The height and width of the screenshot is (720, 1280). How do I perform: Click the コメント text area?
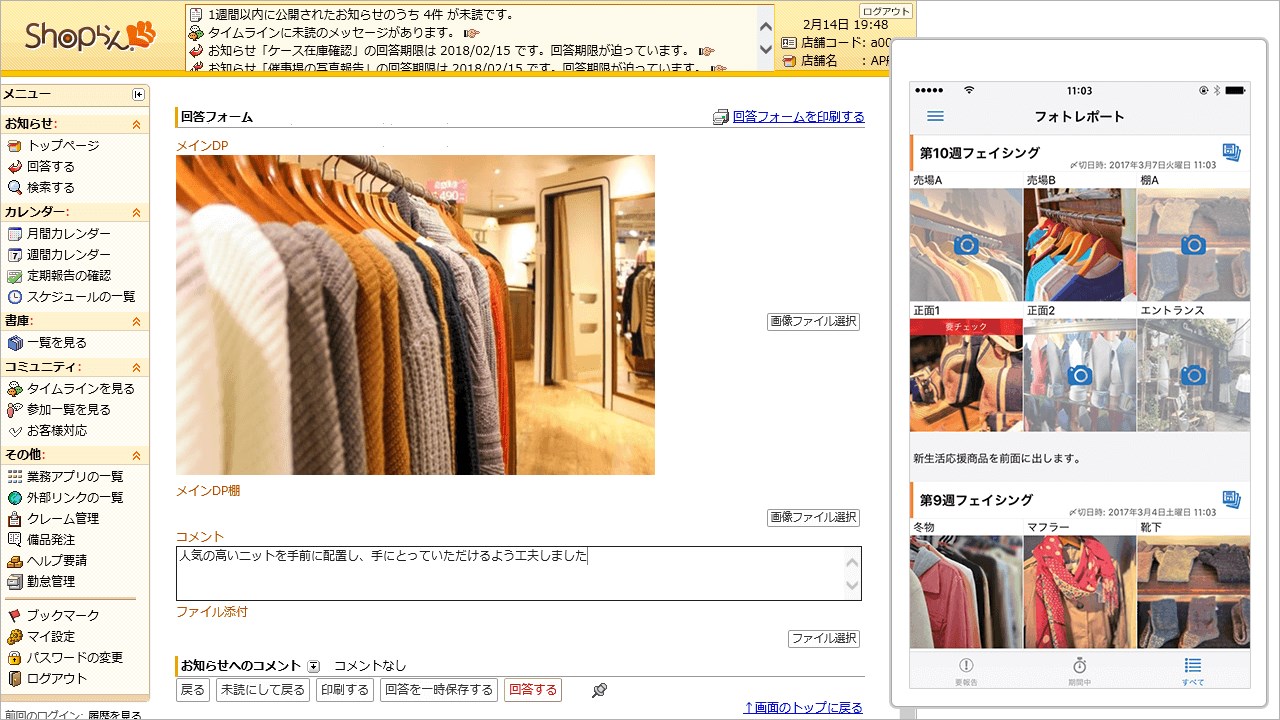(x=518, y=573)
